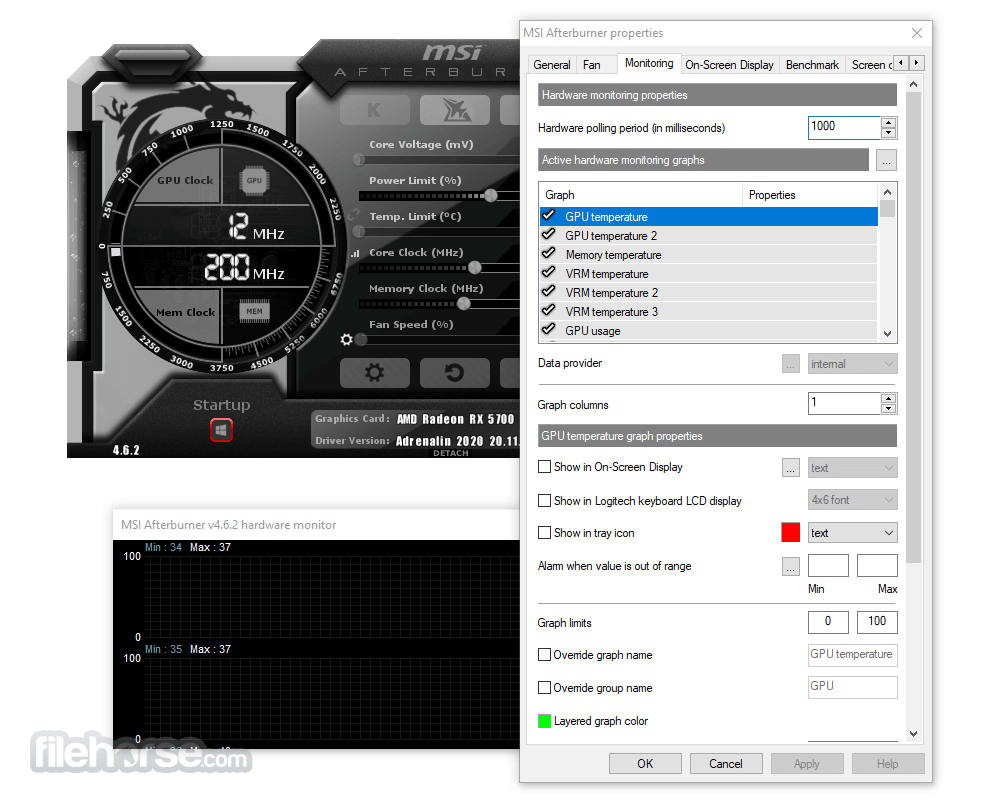Enable Show in Logitech keyboard LCD display
The width and height of the screenshot is (1000, 803).
pos(544,501)
